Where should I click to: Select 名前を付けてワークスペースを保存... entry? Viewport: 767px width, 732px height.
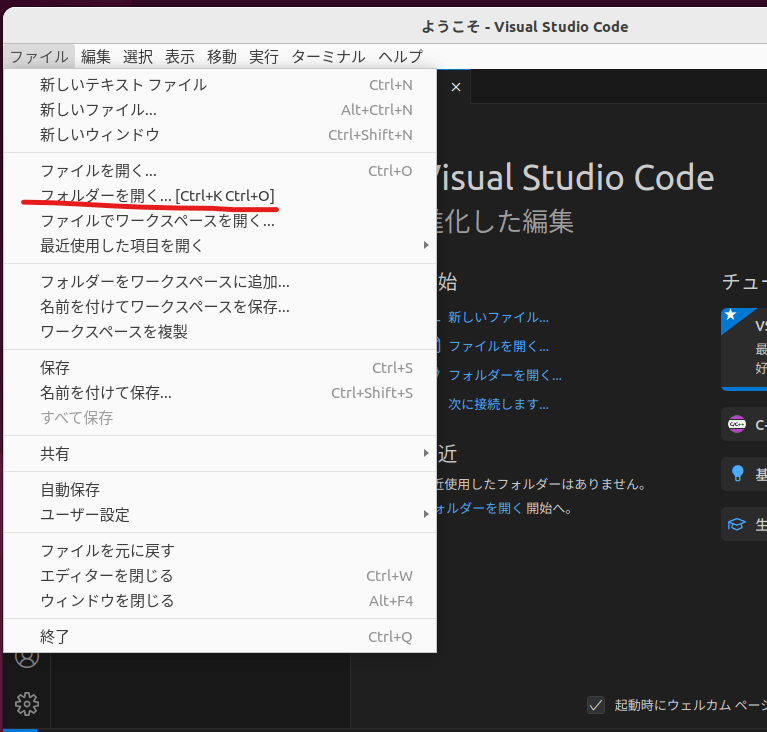(220, 307)
